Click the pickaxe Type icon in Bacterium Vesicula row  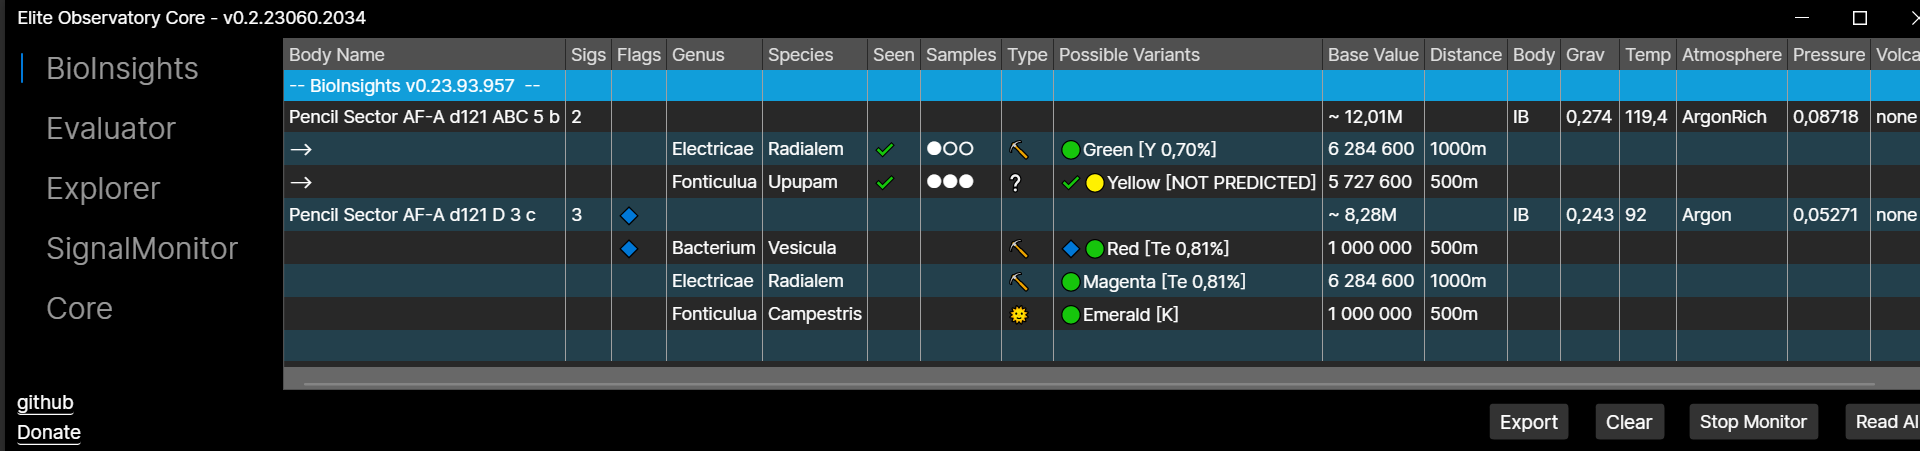[x=1019, y=249]
